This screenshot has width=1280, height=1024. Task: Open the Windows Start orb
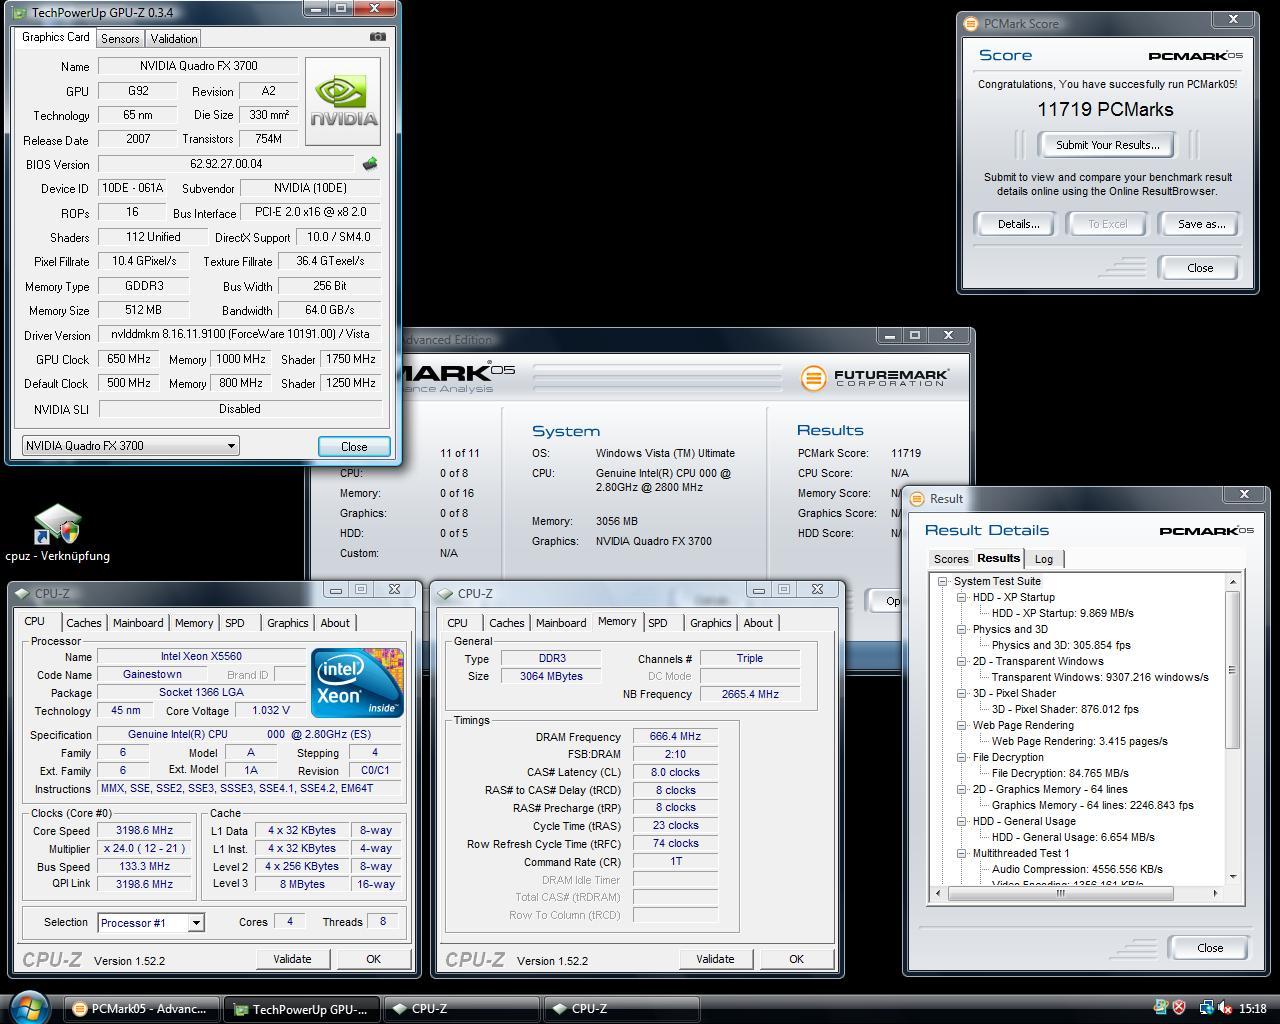click(x=29, y=1007)
